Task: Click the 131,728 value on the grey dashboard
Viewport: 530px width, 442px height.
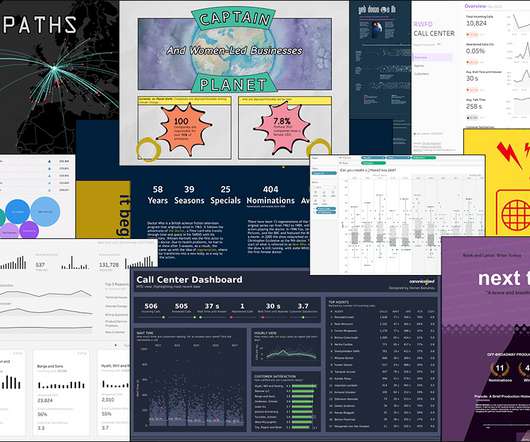Action: [109, 265]
